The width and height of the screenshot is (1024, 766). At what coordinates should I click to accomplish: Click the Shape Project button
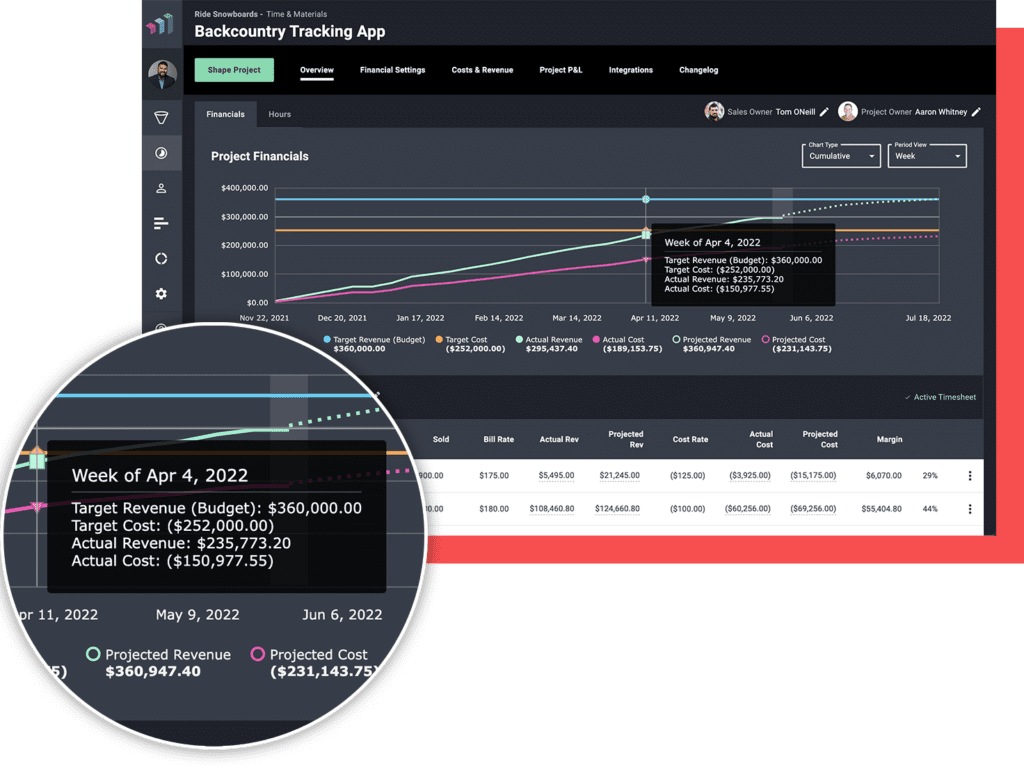click(232, 70)
